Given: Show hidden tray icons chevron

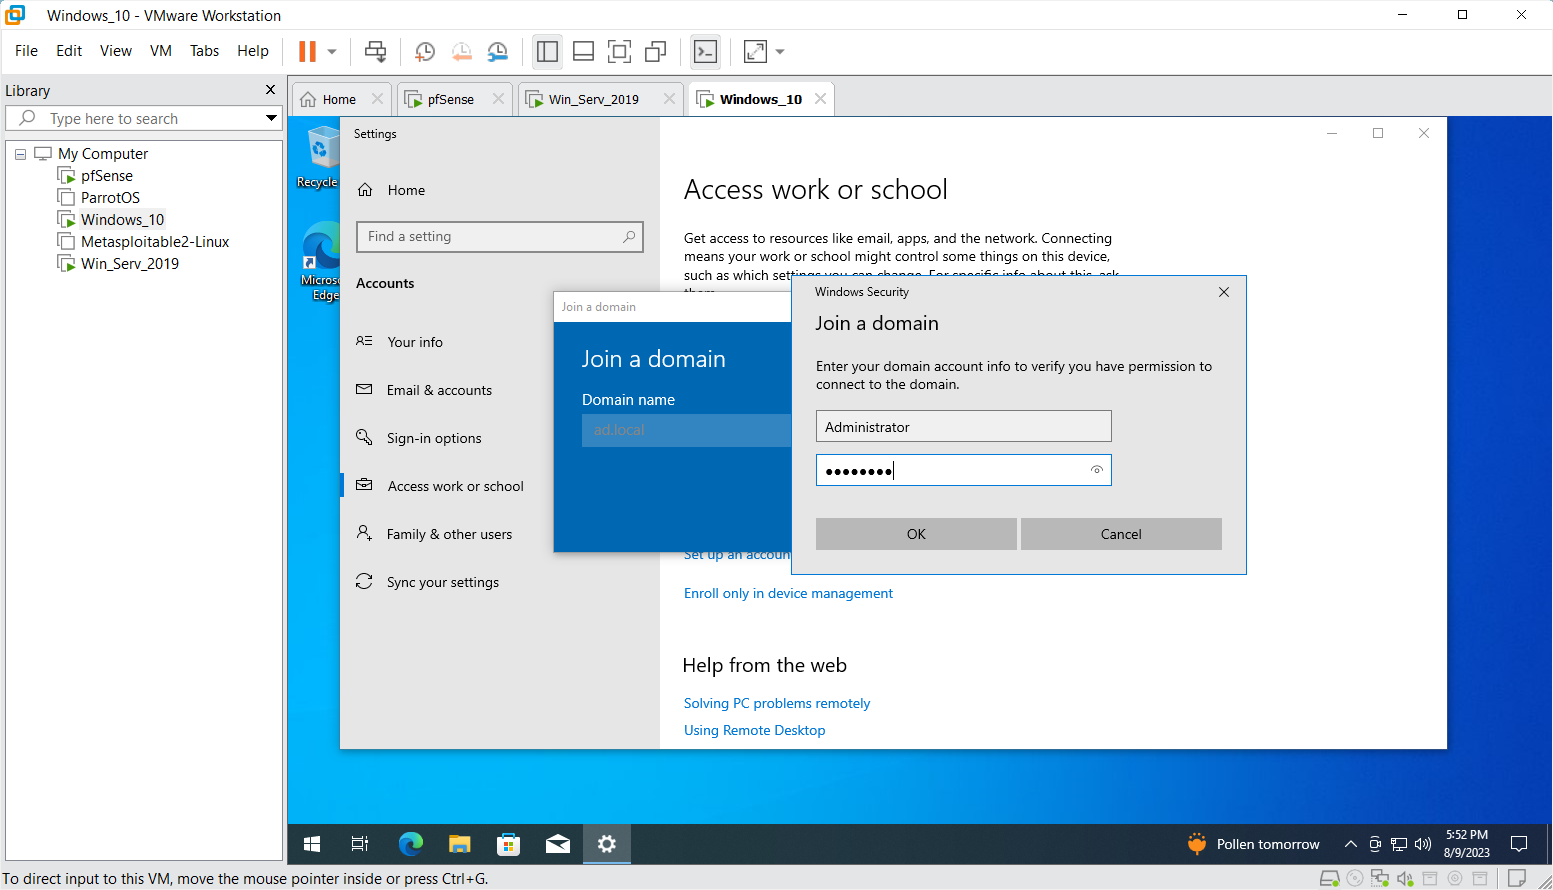Looking at the screenshot, I should (1350, 844).
